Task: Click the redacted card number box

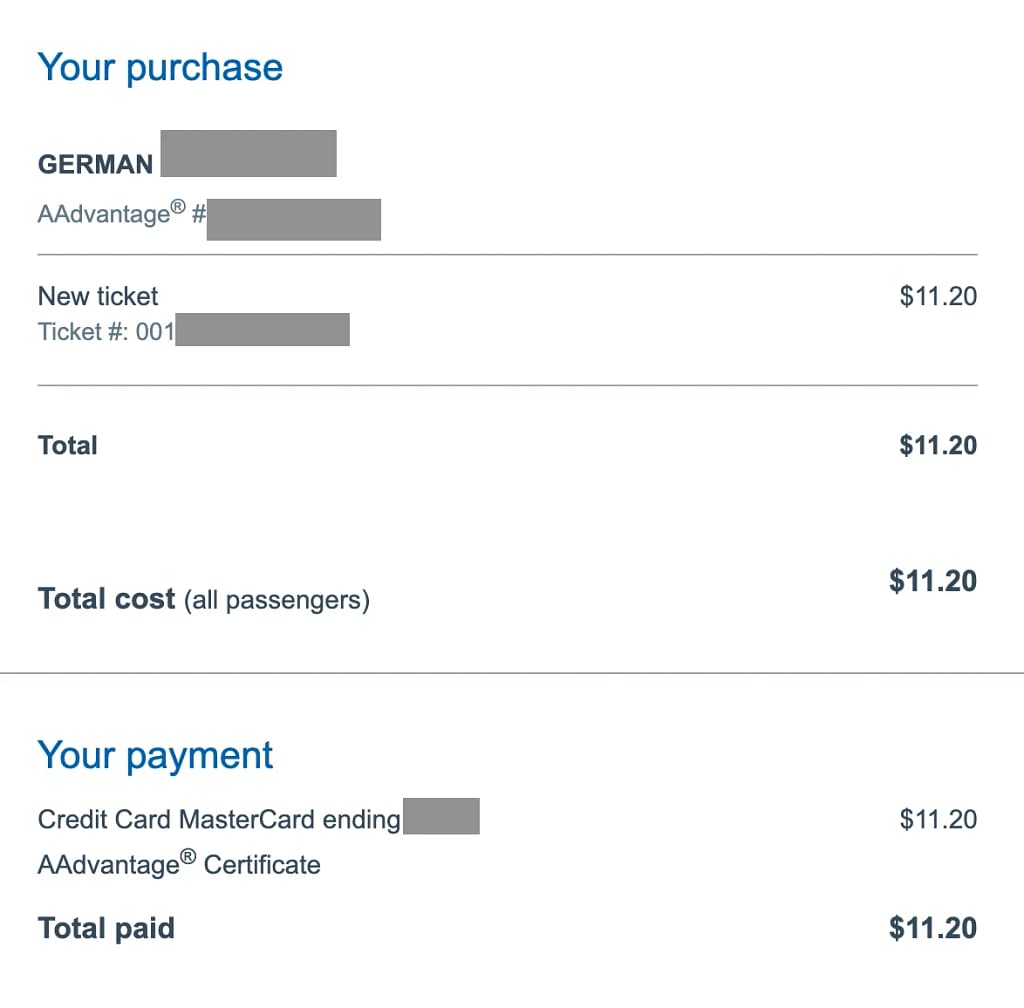Action: pyautogui.click(x=441, y=816)
